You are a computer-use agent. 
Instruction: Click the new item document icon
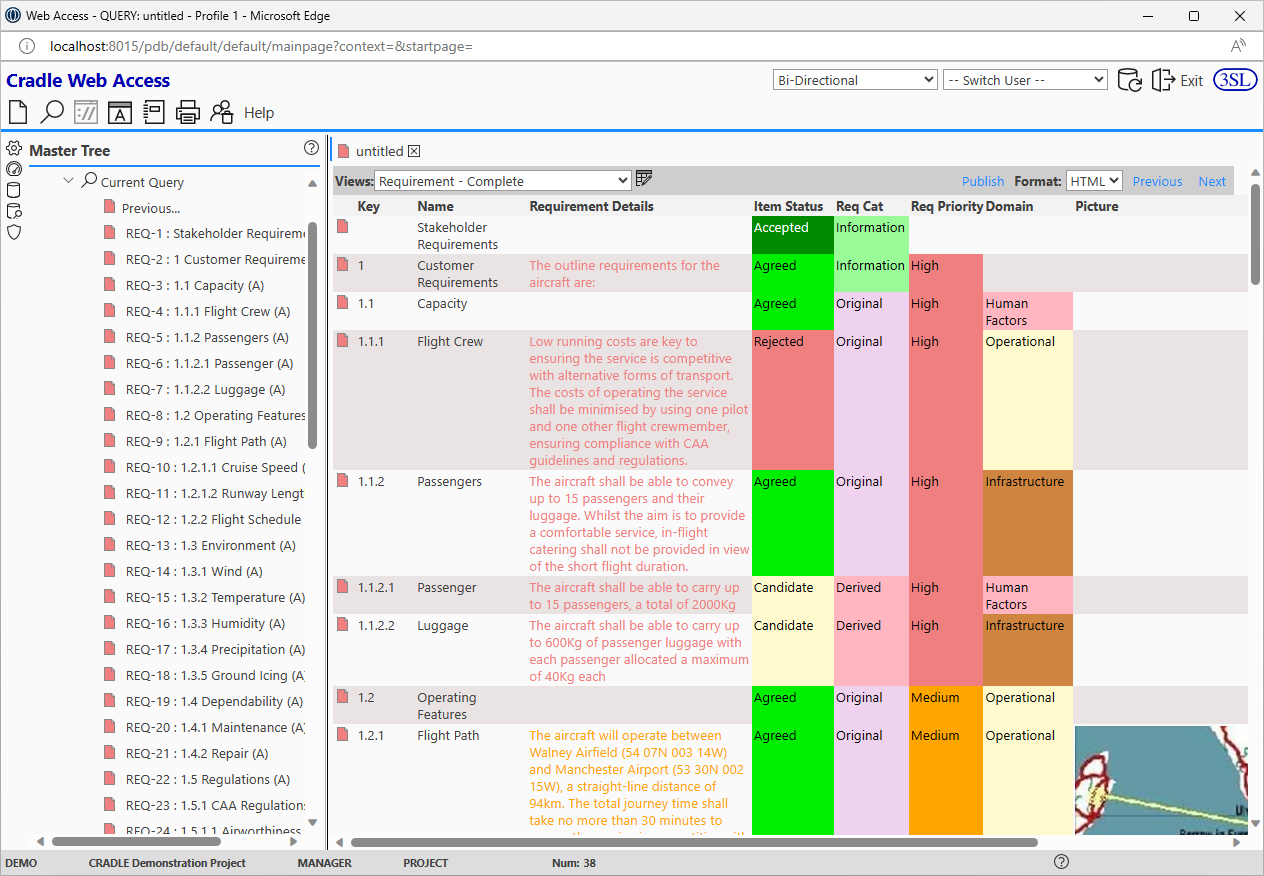click(18, 112)
